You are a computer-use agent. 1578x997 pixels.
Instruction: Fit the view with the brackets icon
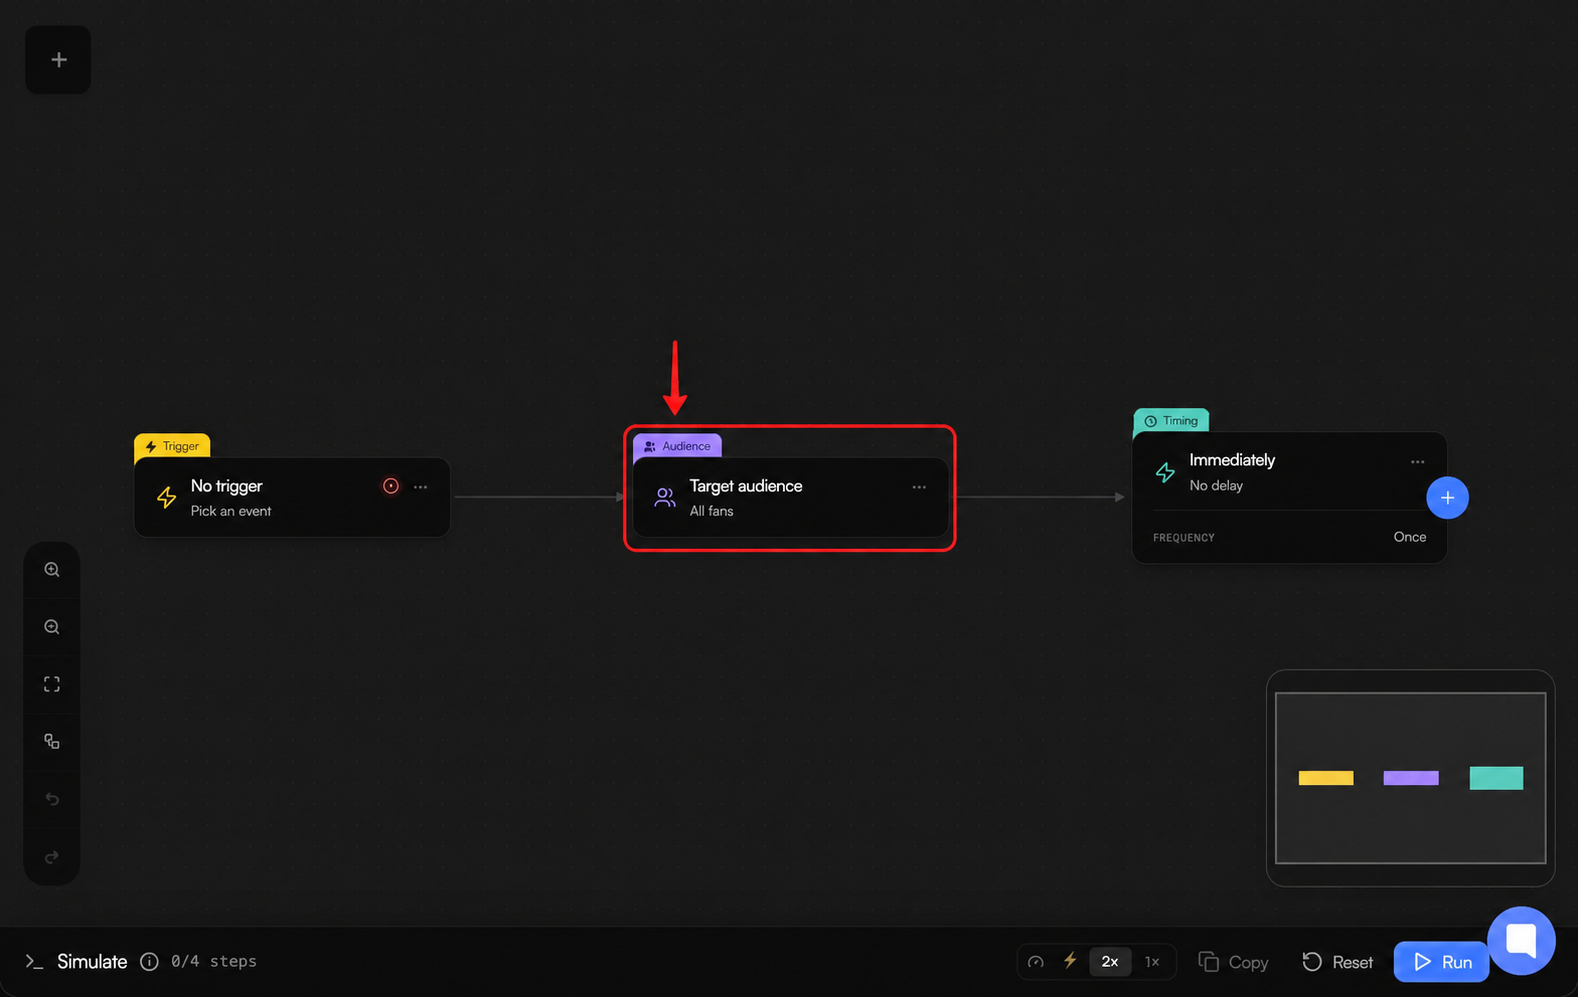pos(52,685)
